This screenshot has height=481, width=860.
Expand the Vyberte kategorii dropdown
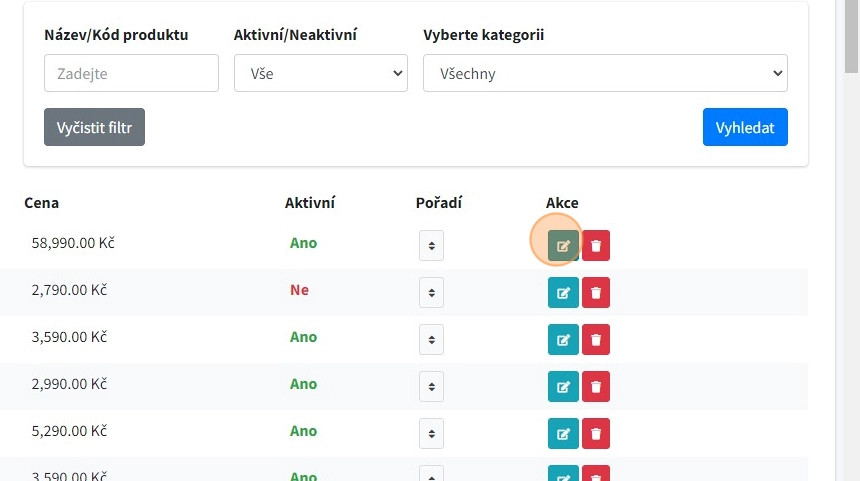coord(605,73)
